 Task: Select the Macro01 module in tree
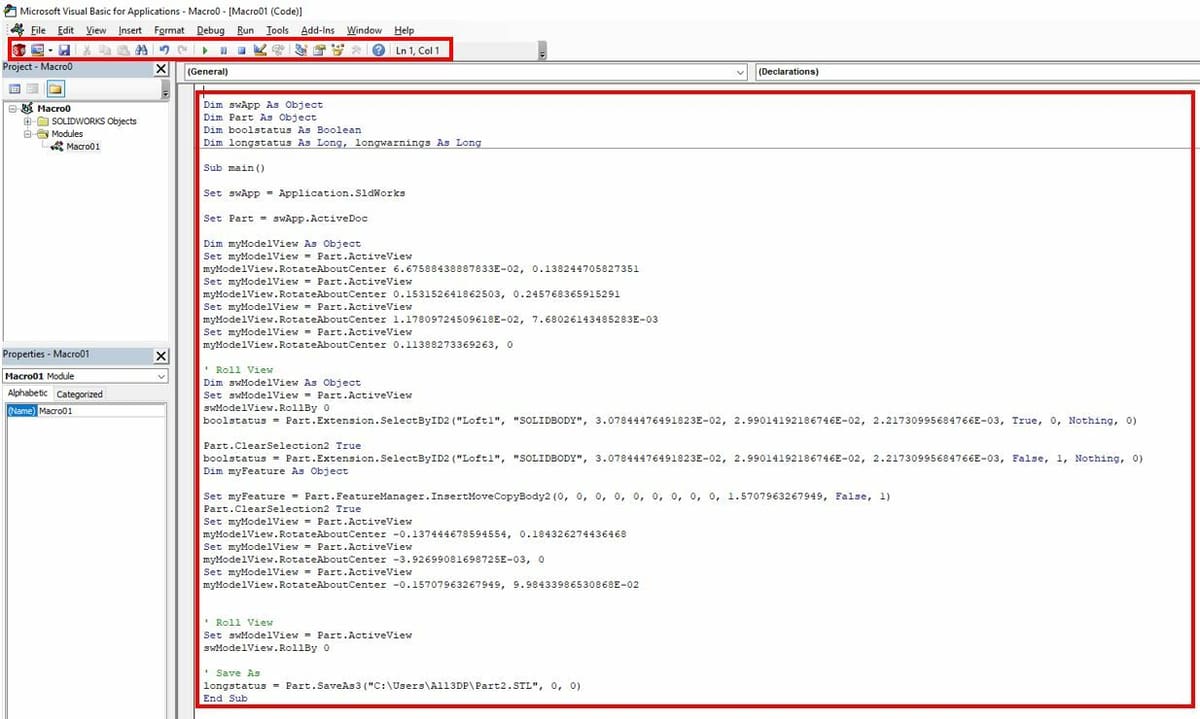[x=82, y=147]
